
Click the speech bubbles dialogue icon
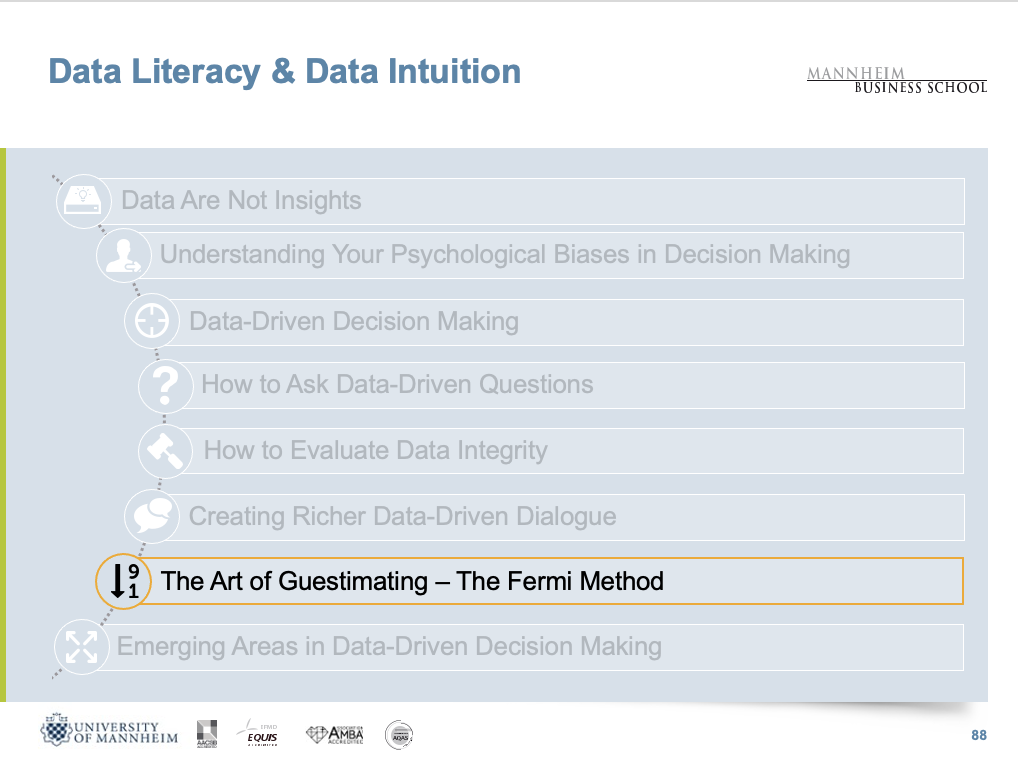(x=151, y=516)
